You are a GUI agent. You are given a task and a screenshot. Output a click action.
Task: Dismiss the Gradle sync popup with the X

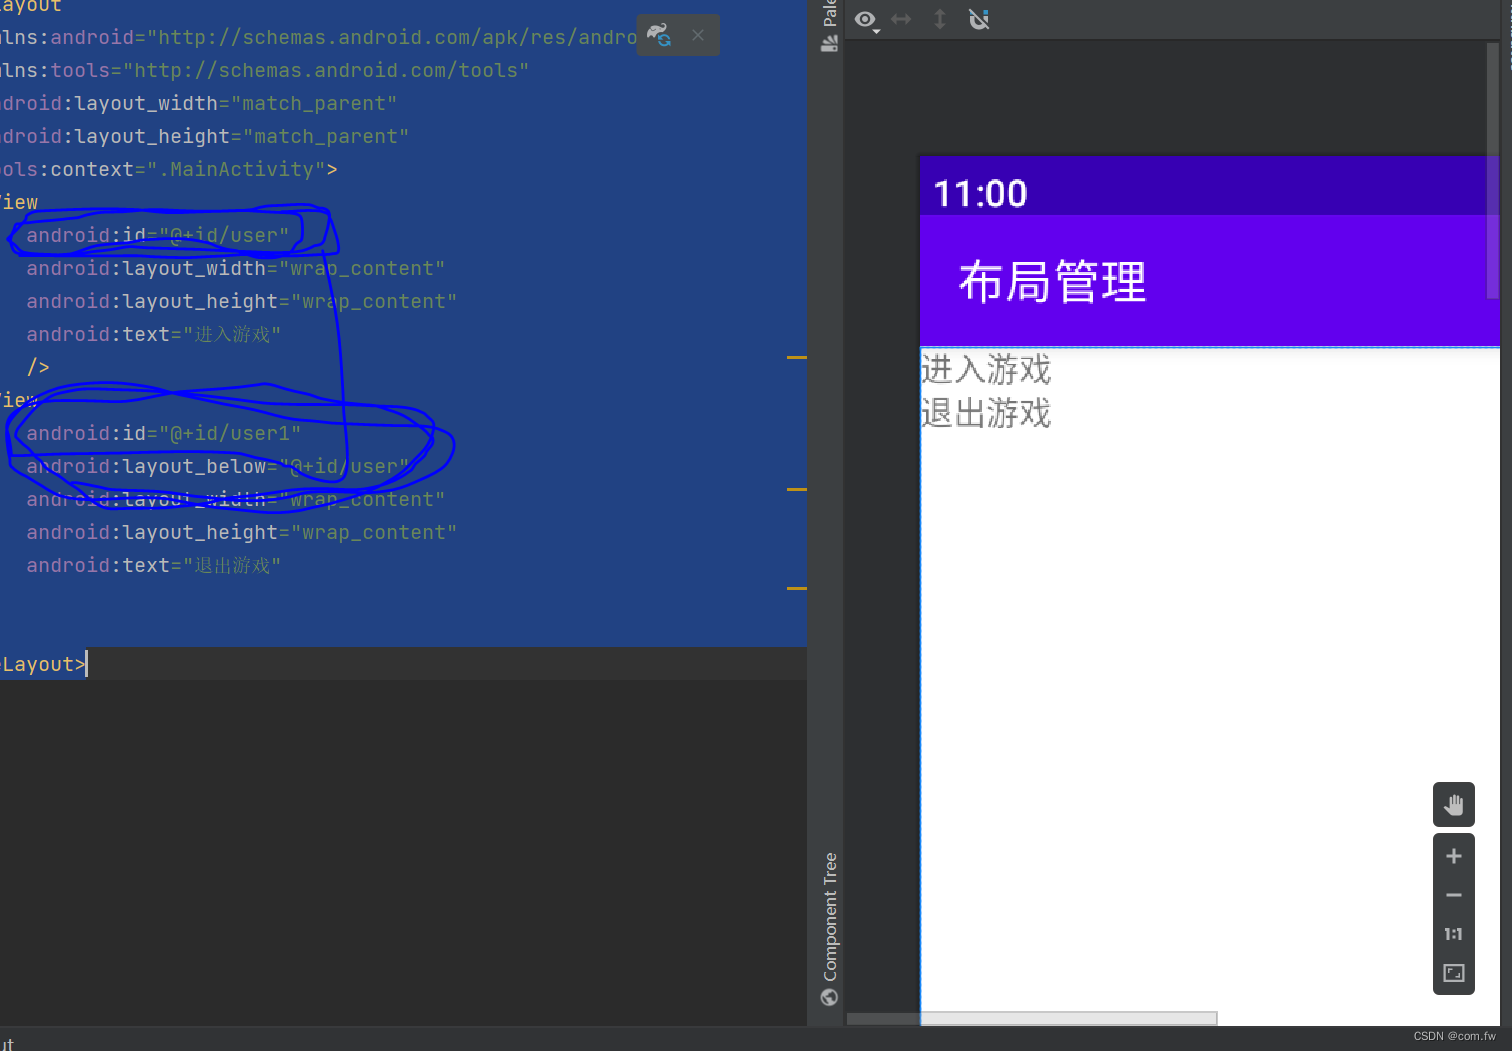(x=697, y=35)
